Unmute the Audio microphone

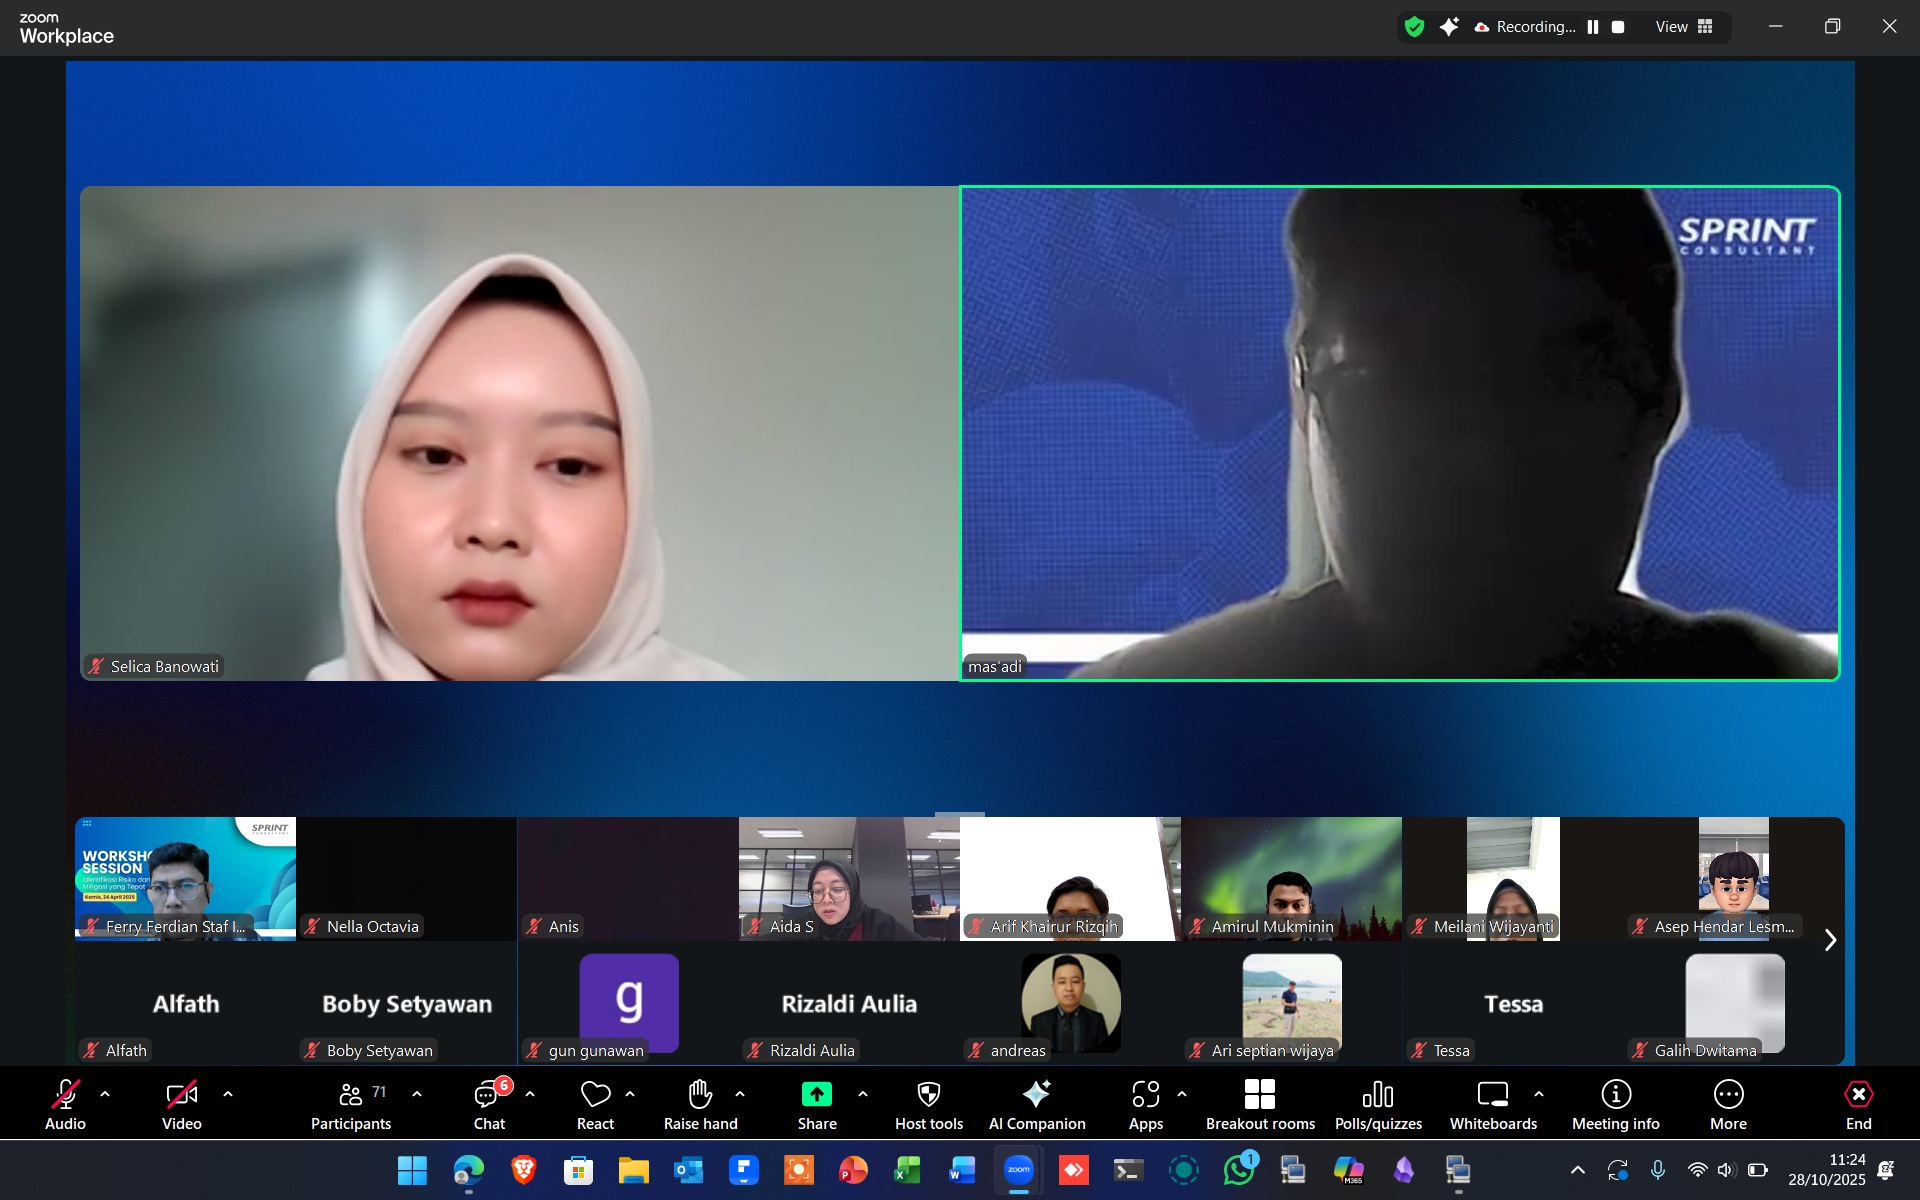pyautogui.click(x=65, y=1095)
